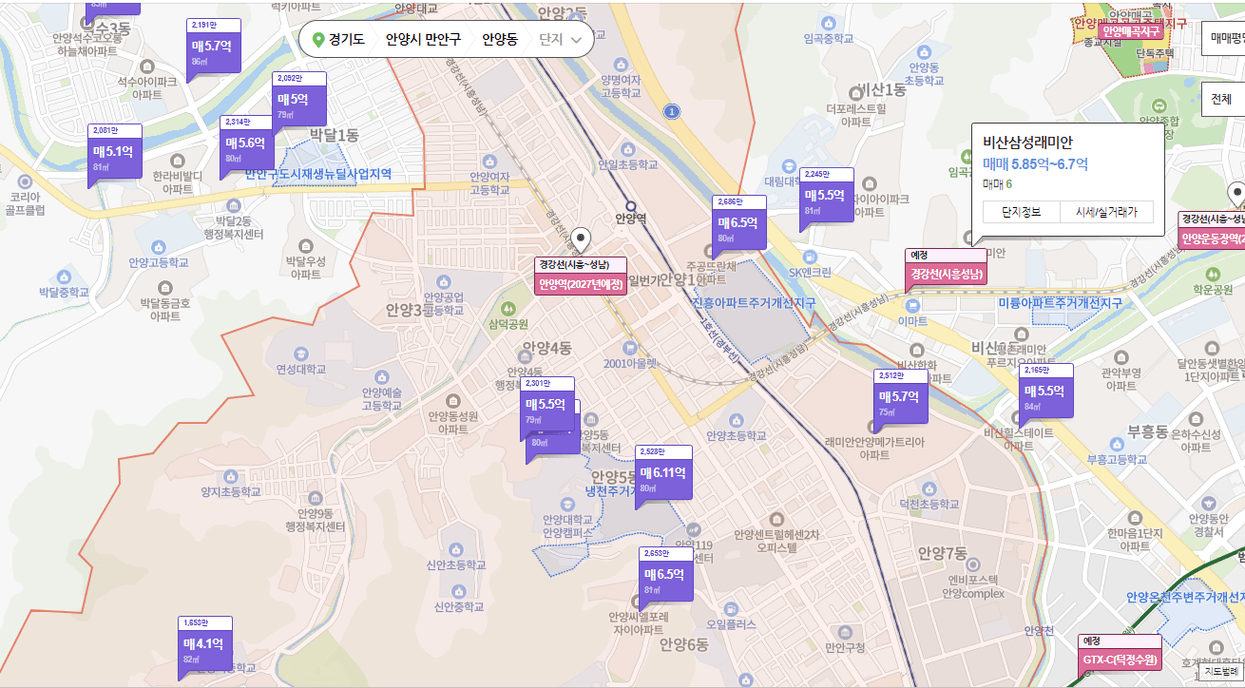Click the 매매 5.85억~6.7억 price range
Viewport: 1245px width, 688px height.
(1035, 164)
